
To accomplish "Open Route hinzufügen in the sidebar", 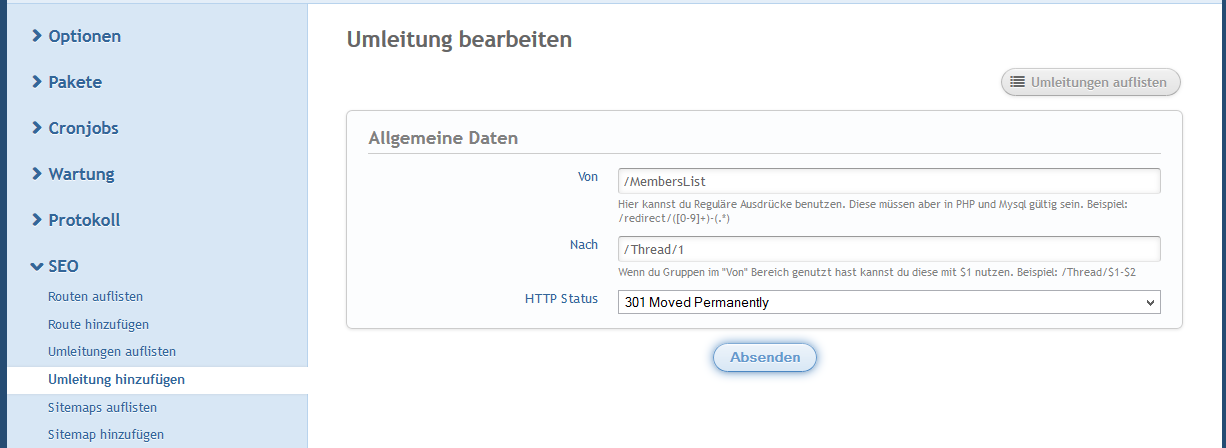I will coord(98,325).
